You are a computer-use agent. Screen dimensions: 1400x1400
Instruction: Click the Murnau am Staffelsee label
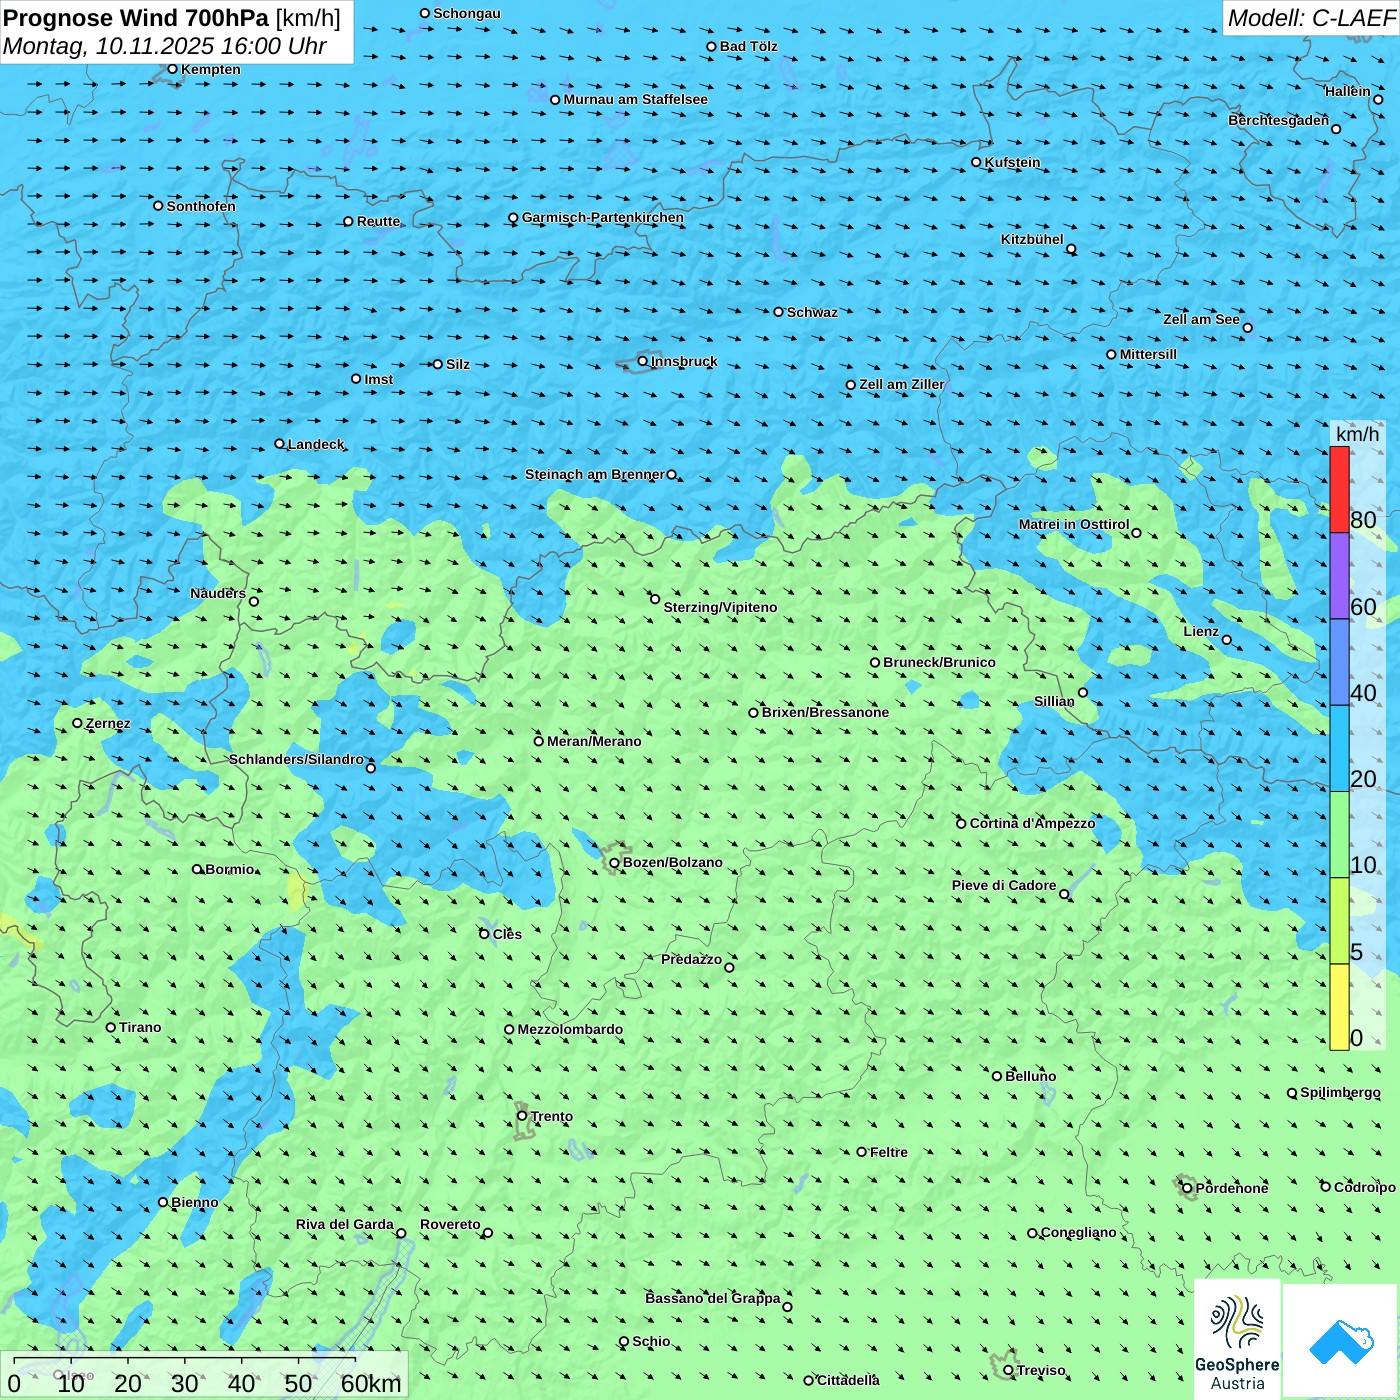(x=635, y=99)
